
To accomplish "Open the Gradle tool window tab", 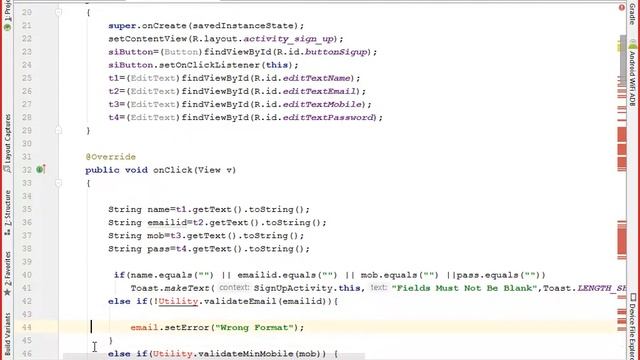I will 632,13.
